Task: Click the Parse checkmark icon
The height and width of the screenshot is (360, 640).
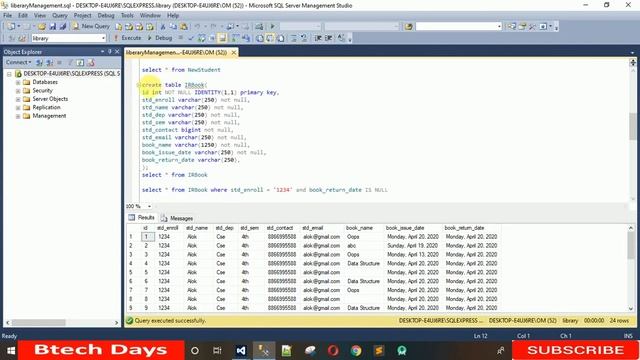Action: tap(191, 38)
